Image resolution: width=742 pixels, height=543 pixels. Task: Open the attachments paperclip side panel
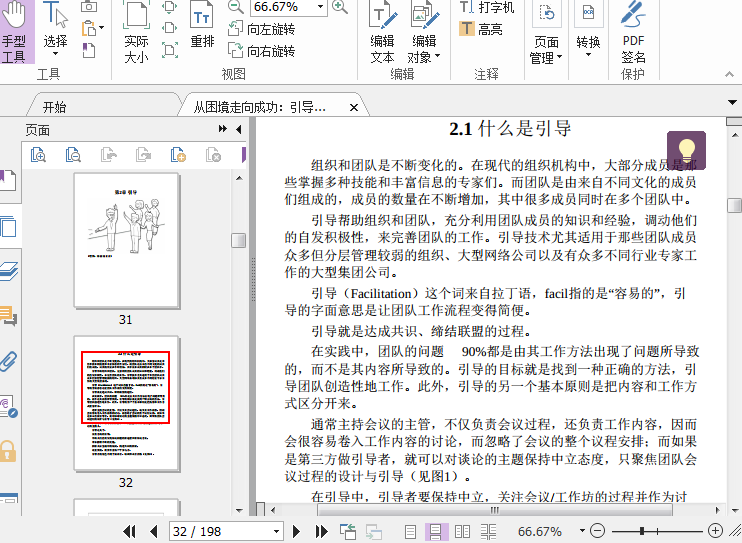[x=9, y=361]
